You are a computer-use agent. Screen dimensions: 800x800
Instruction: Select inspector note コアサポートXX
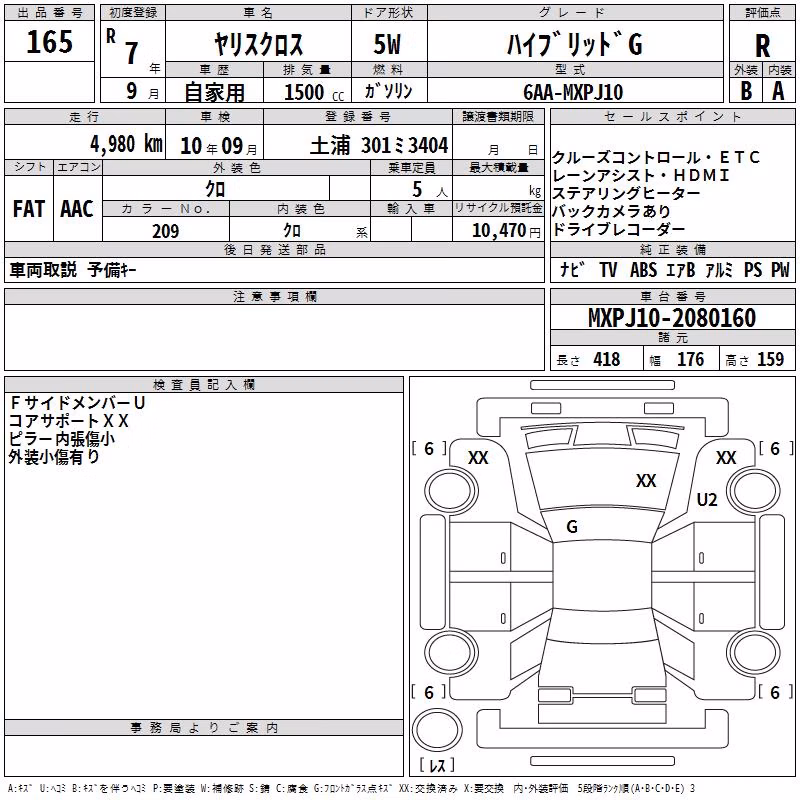(x=69, y=421)
